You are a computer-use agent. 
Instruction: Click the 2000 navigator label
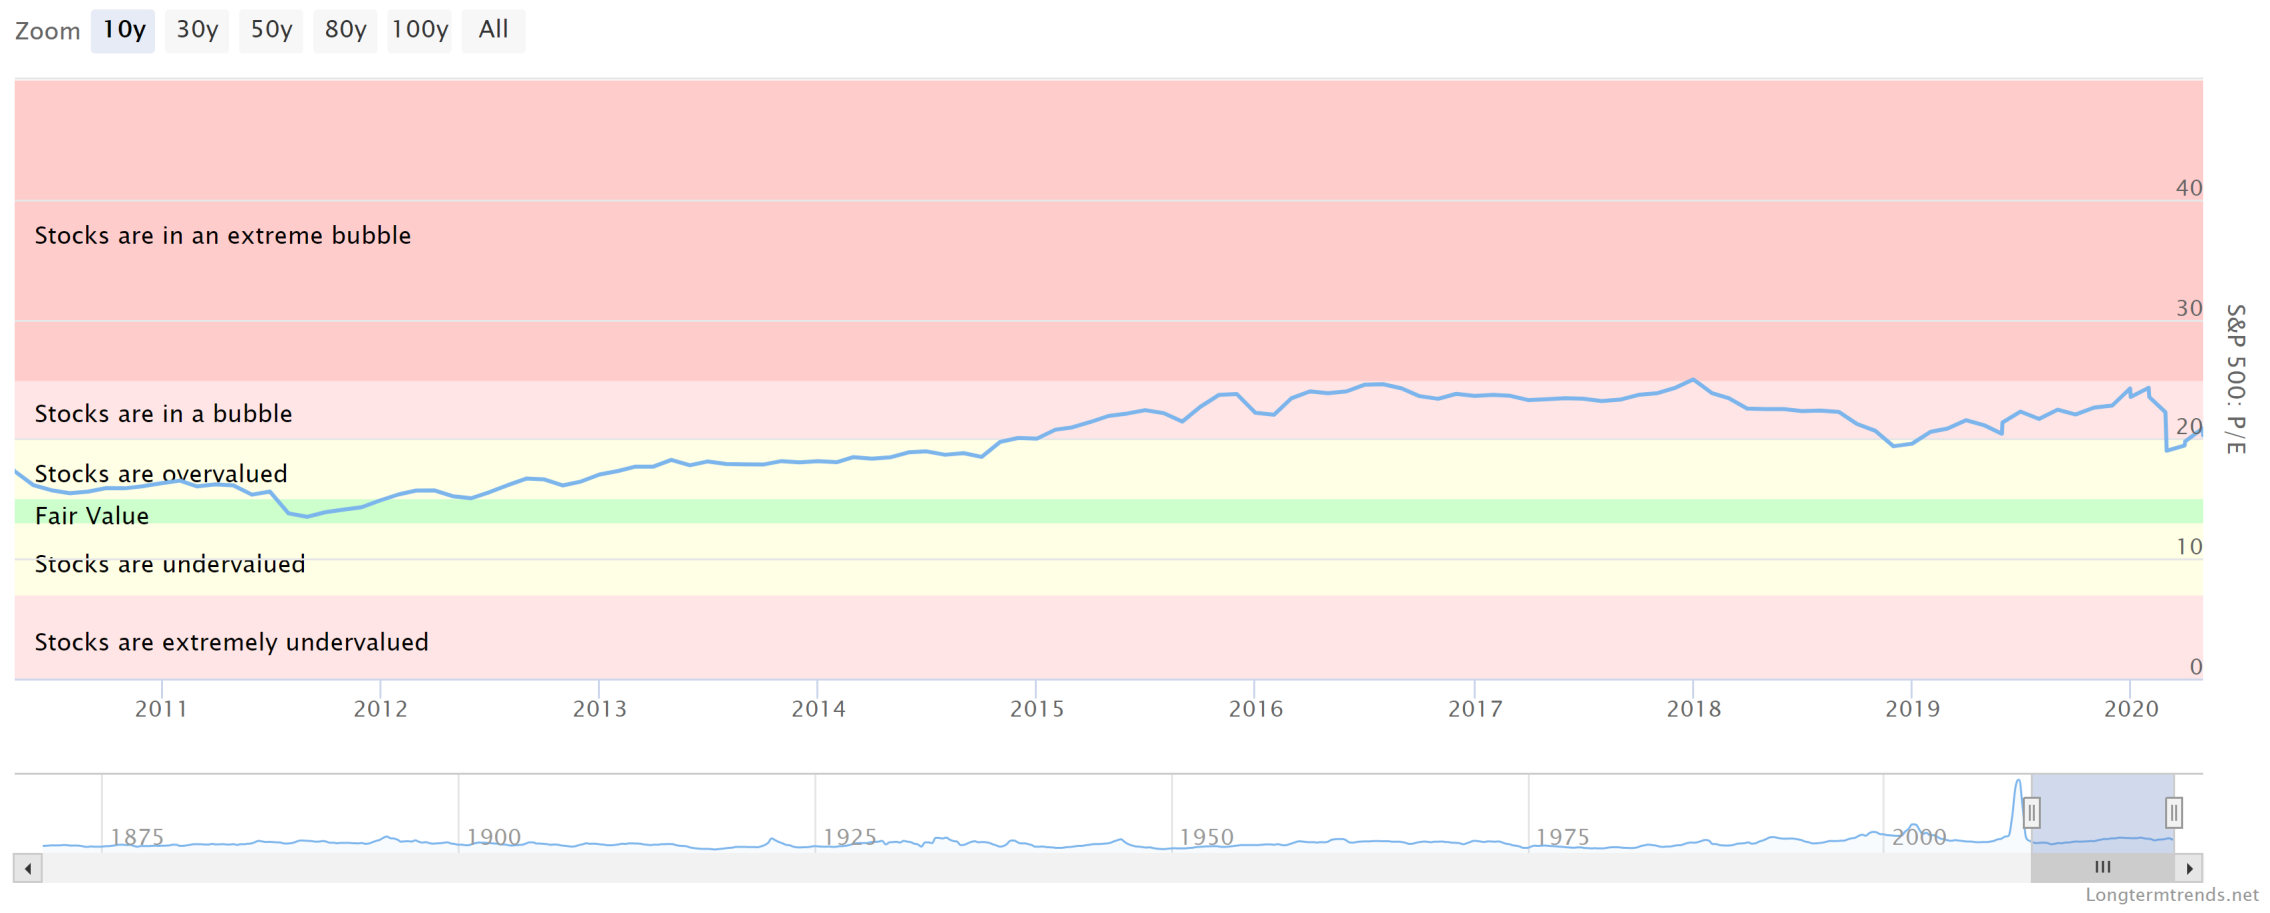[1919, 837]
